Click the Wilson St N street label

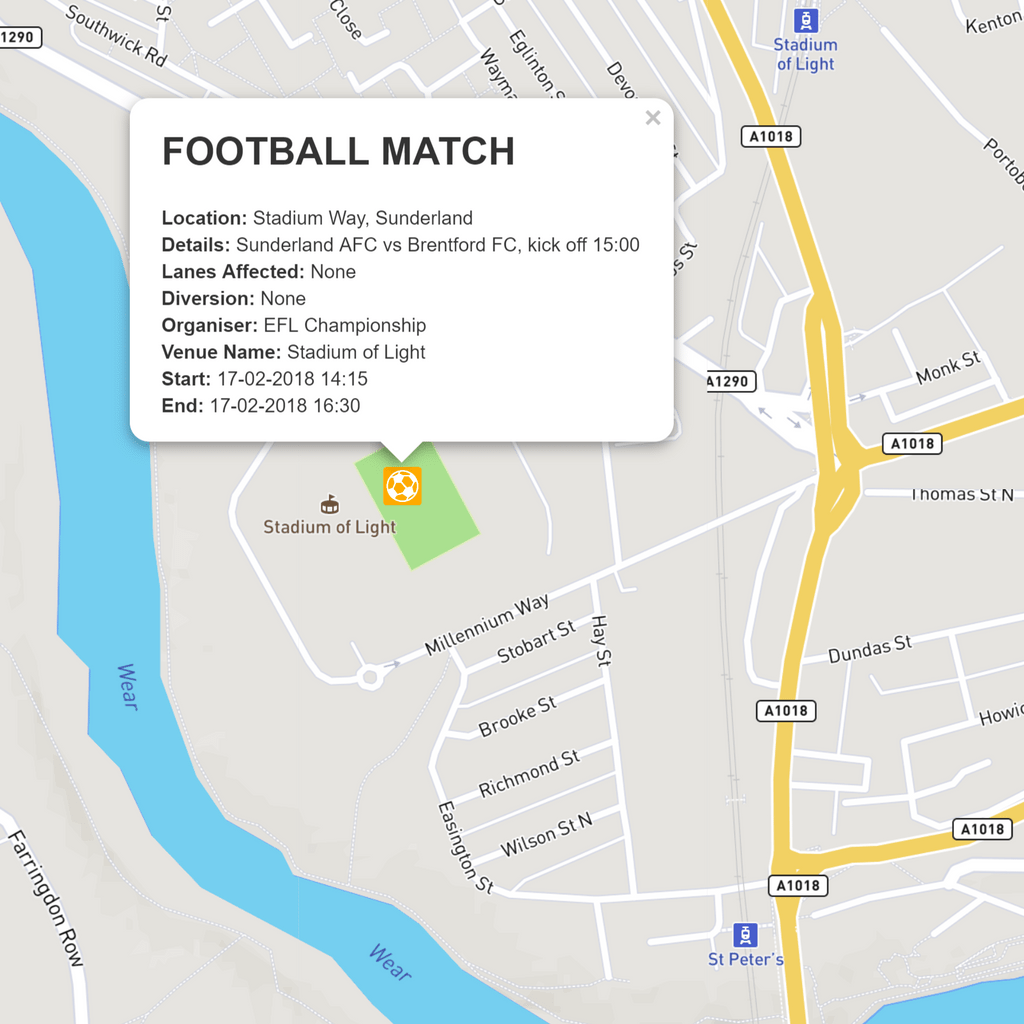point(547,835)
